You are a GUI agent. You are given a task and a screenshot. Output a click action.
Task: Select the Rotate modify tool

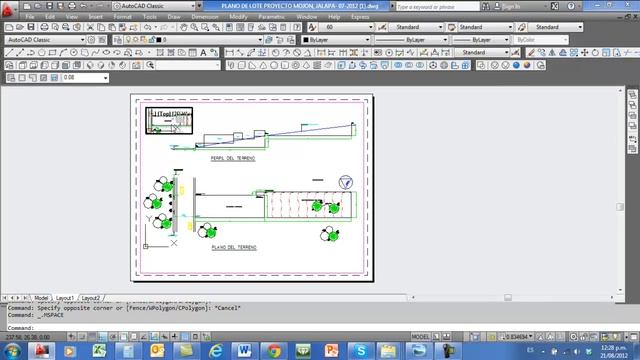595,53
